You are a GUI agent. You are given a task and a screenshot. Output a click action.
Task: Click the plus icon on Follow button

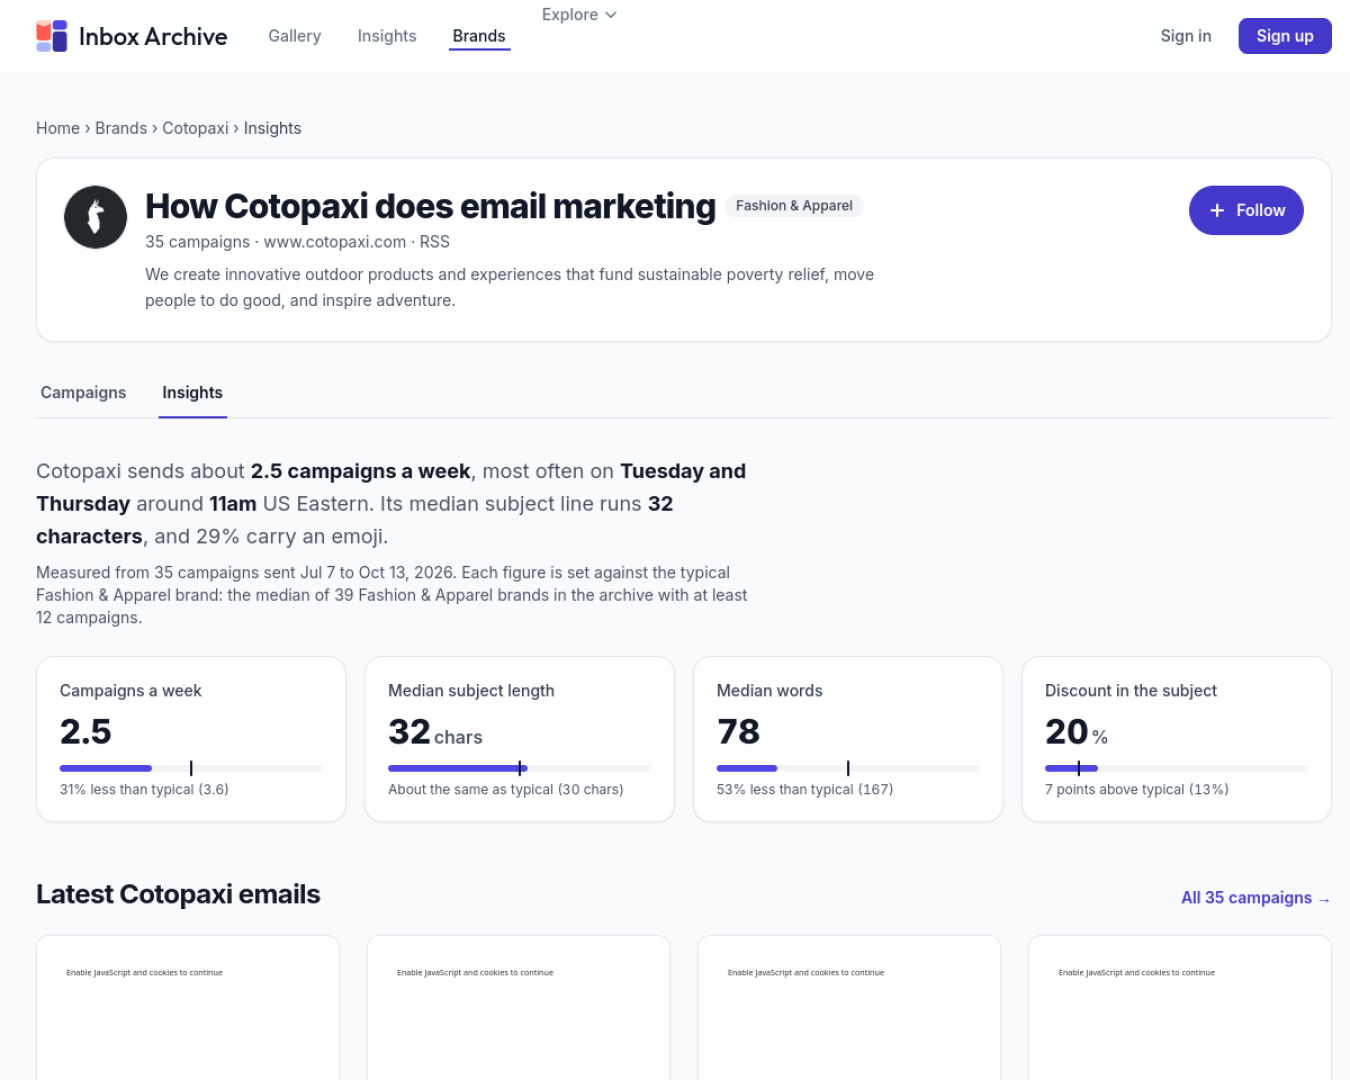(x=1217, y=210)
